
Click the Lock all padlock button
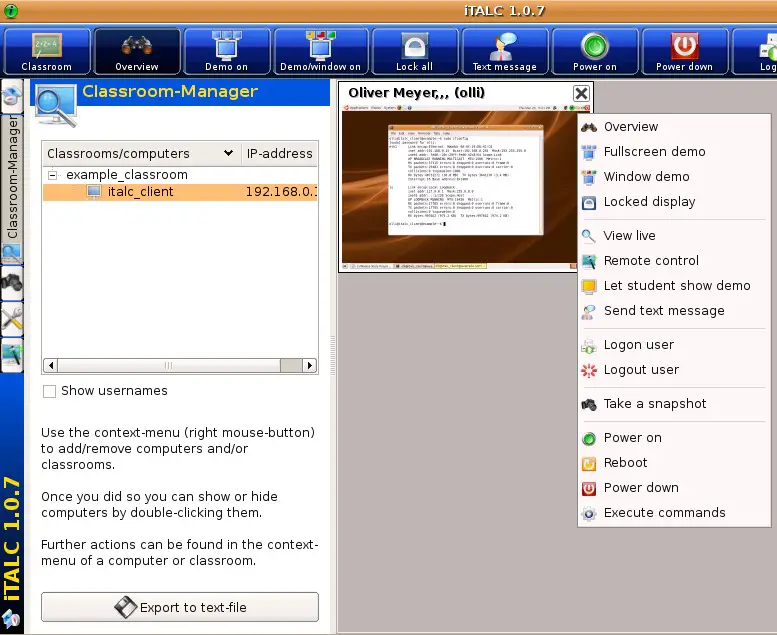tap(415, 52)
